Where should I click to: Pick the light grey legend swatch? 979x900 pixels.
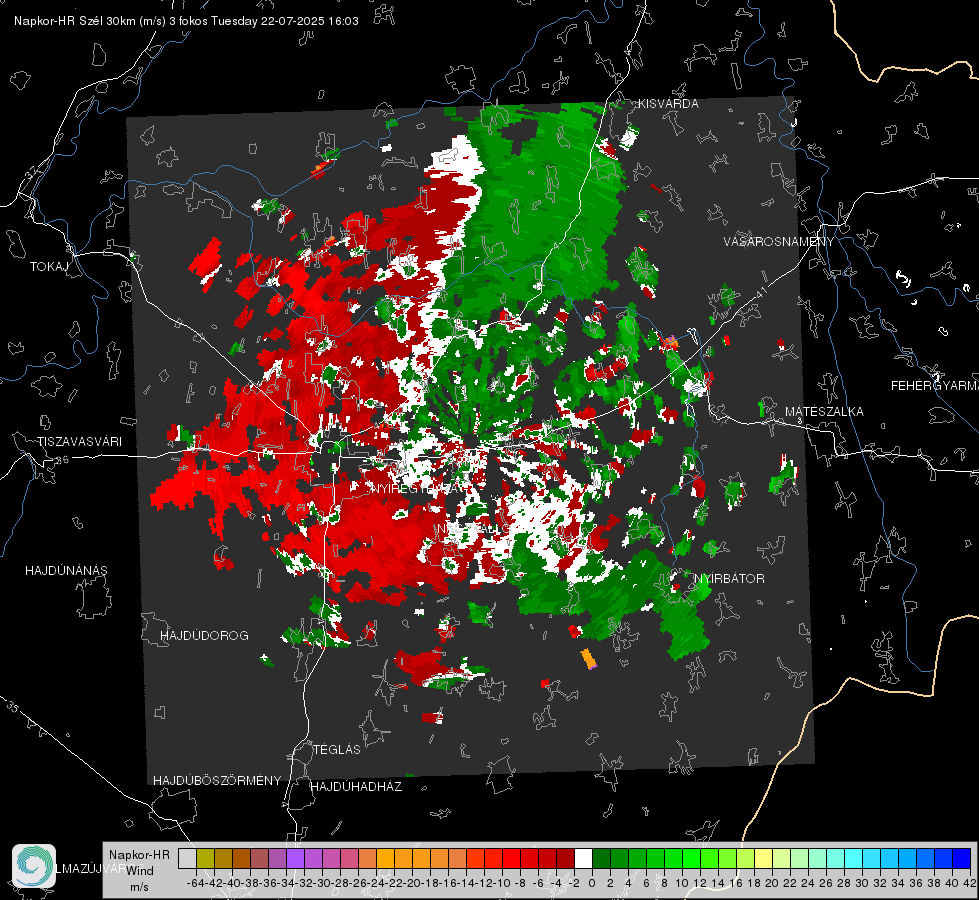[x=187, y=858]
